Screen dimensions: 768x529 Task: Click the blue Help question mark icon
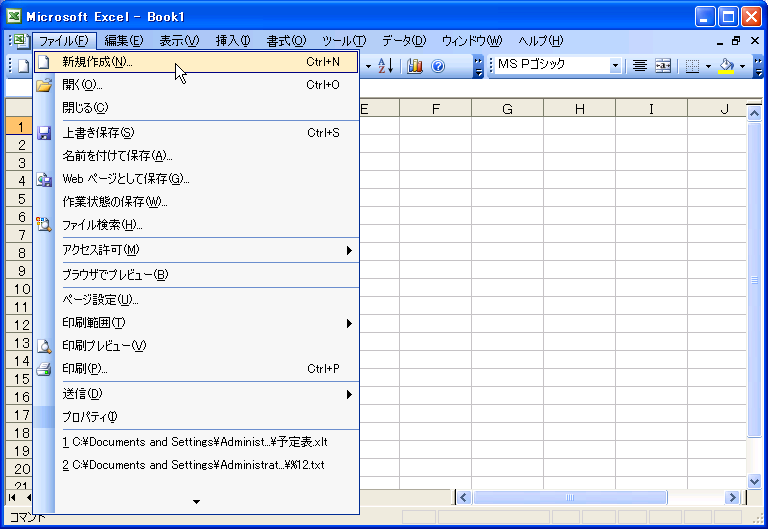pos(438,66)
